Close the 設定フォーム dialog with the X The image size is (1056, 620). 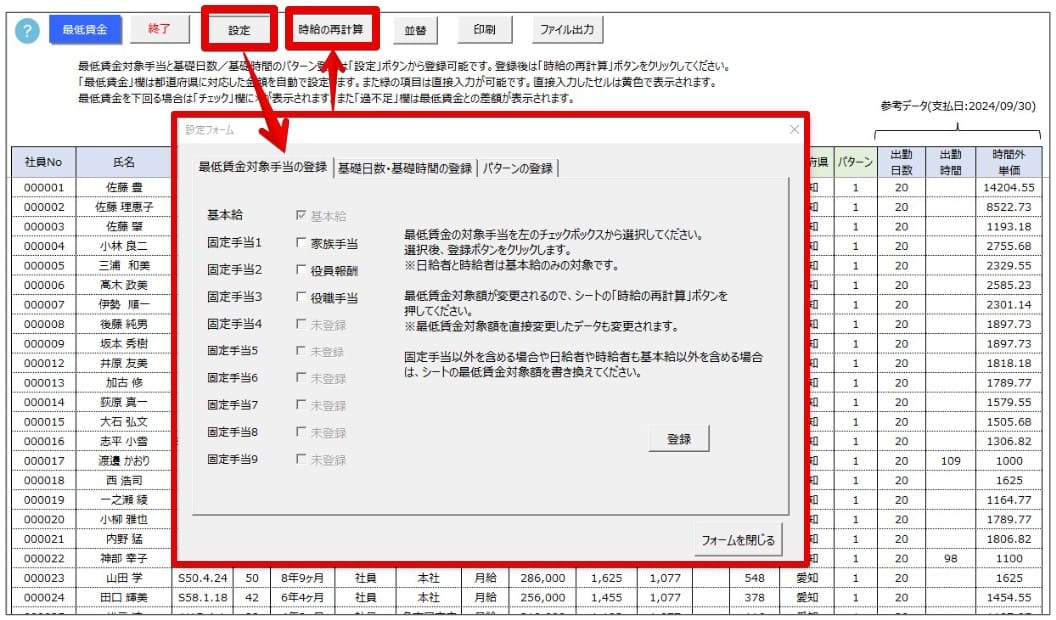pyautogui.click(x=794, y=129)
